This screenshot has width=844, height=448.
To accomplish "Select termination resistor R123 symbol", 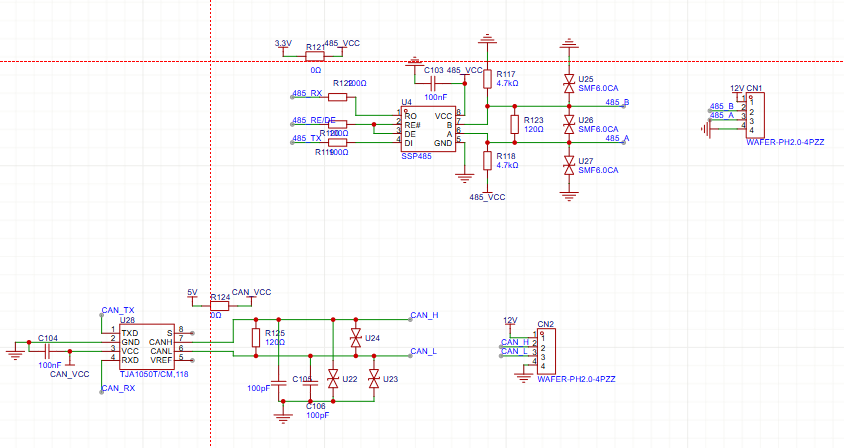I will [x=515, y=124].
